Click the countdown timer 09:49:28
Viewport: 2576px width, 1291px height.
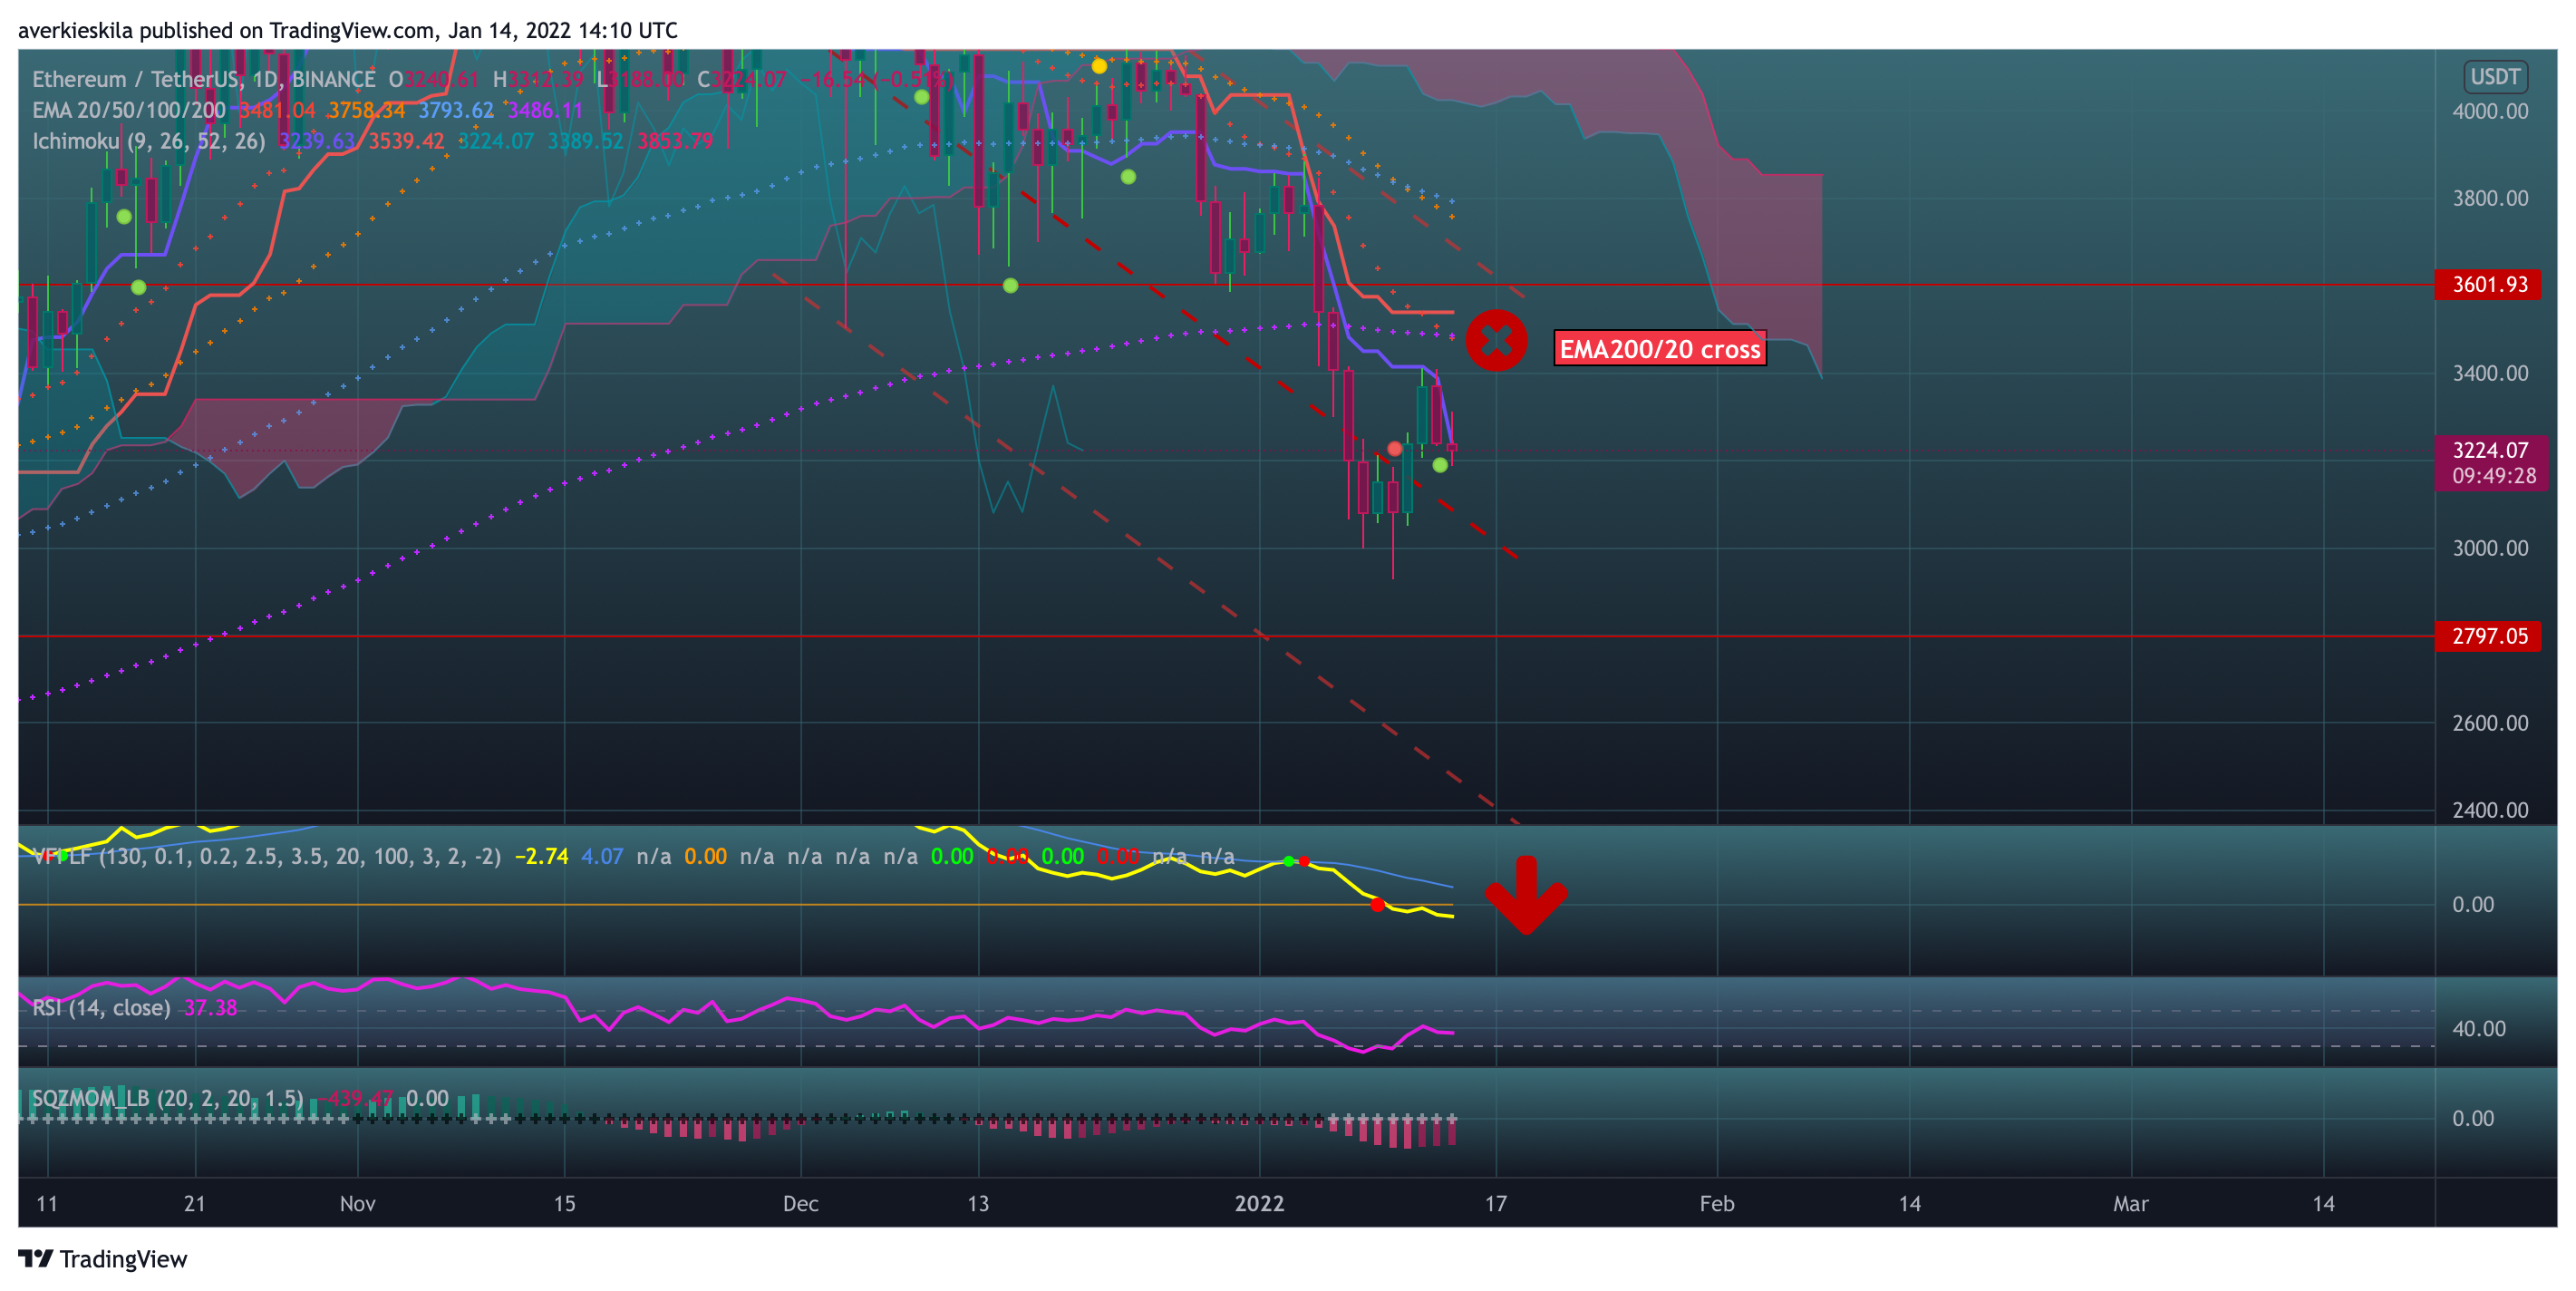[2494, 476]
